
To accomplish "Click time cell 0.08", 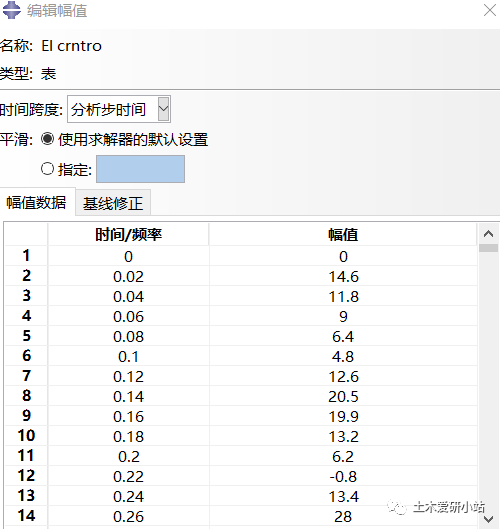I will coord(128,336).
